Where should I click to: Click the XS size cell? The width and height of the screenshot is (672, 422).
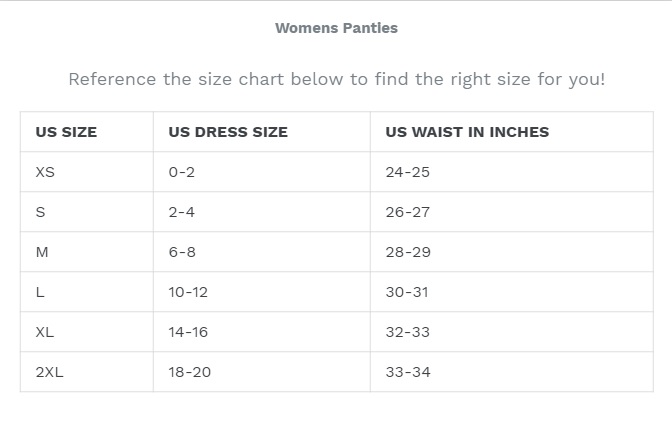[x=45, y=172]
